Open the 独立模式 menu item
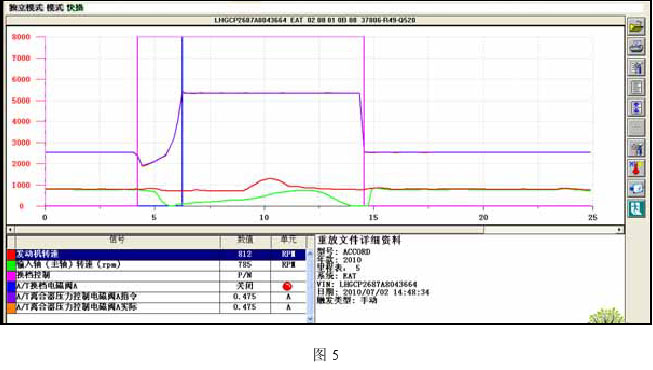This screenshot has width=653, height=370. (26, 8)
